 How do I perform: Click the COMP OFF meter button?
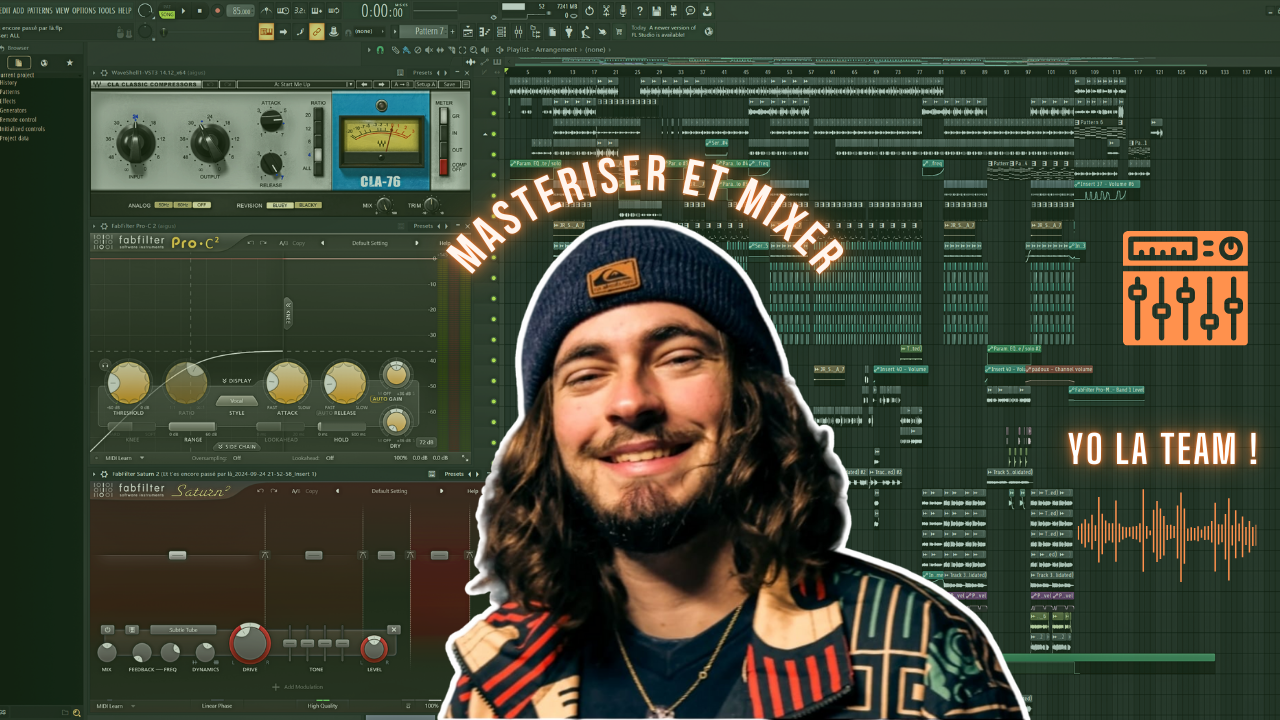pos(443,167)
